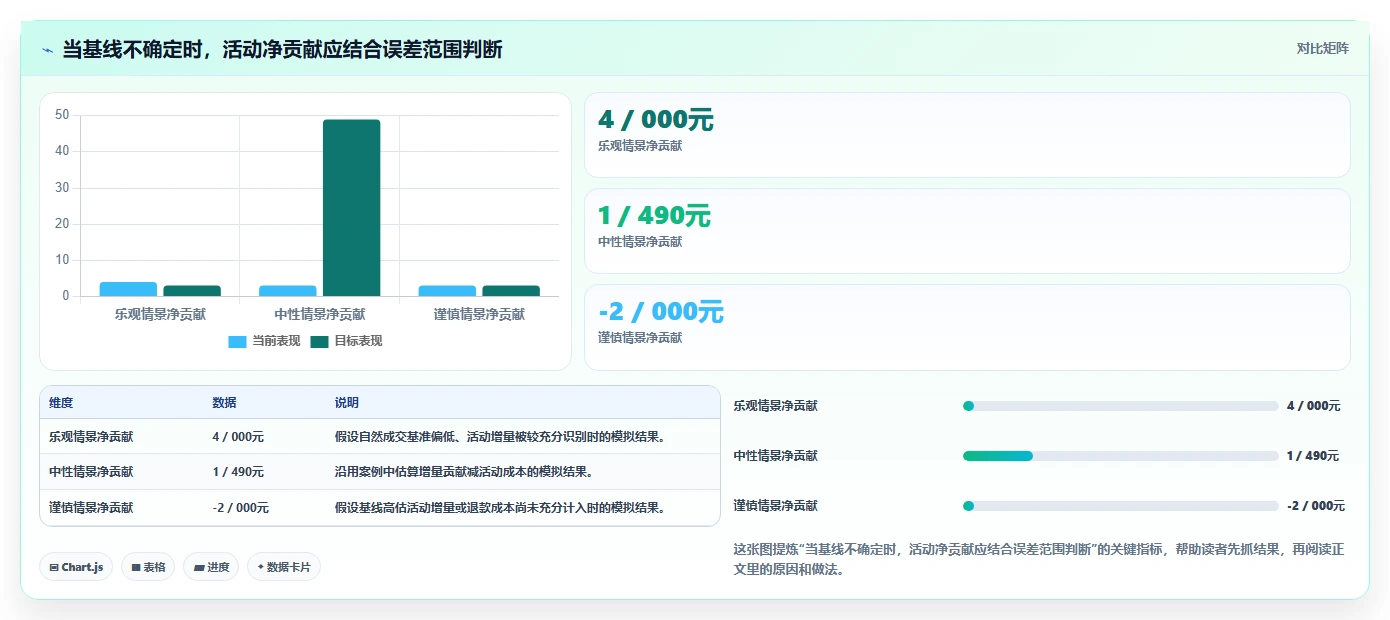Image resolution: width=1390 pixels, height=620 pixels.
Task: Select the 乐观情景净贡献 table row cell
Action: pyautogui.click(x=91, y=437)
